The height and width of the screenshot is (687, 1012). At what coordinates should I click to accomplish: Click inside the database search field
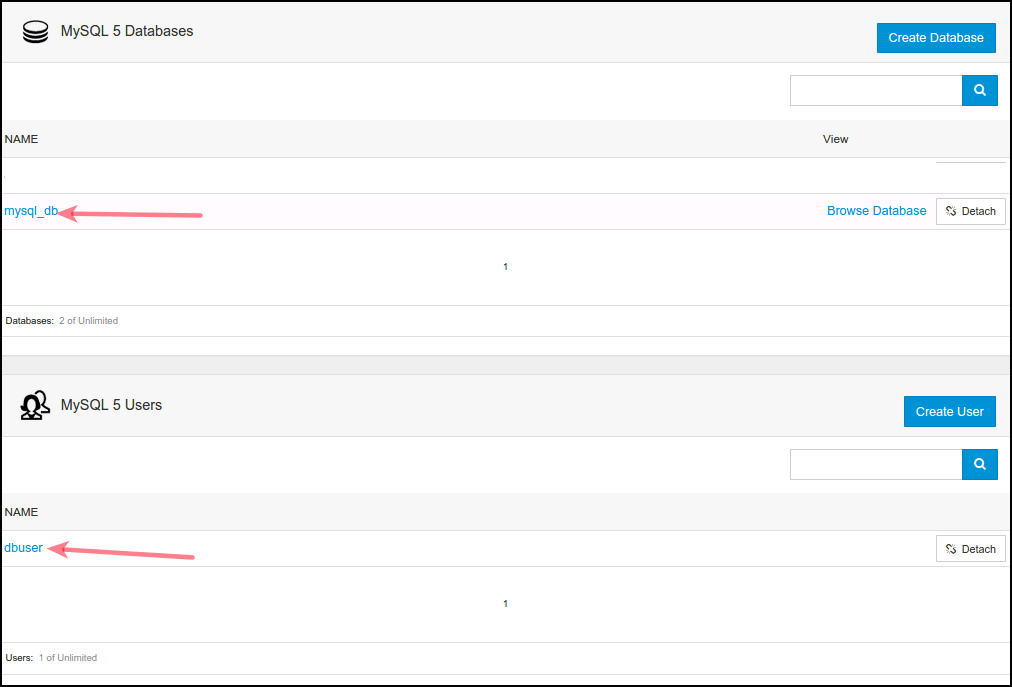pos(875,90)
